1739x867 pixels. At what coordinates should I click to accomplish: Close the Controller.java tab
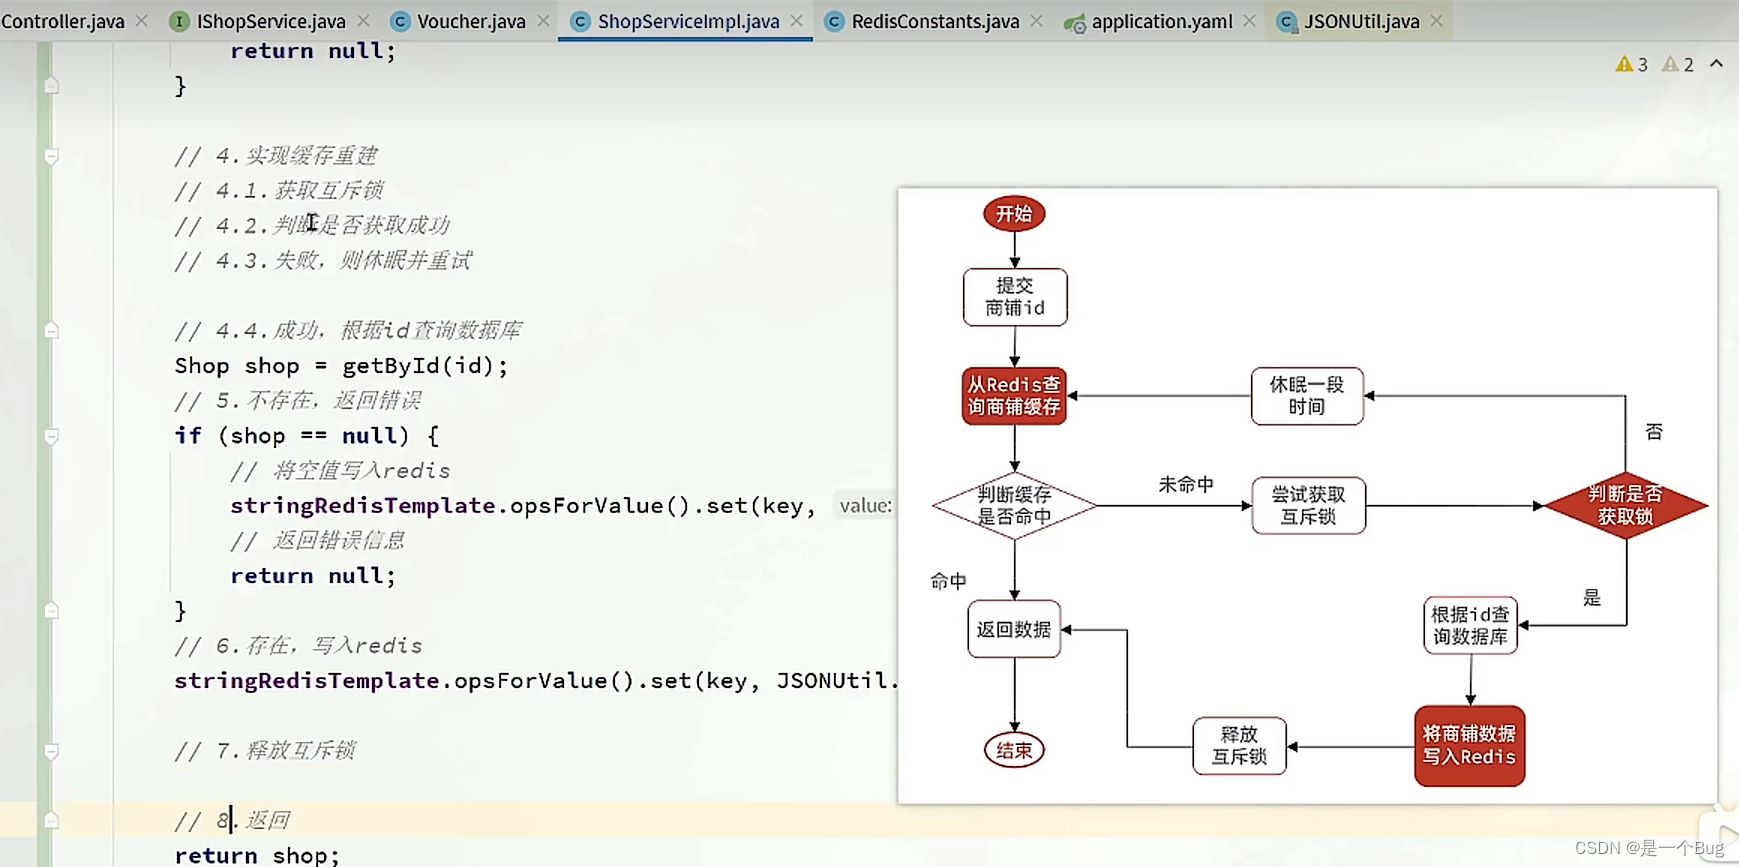(141, 21)
